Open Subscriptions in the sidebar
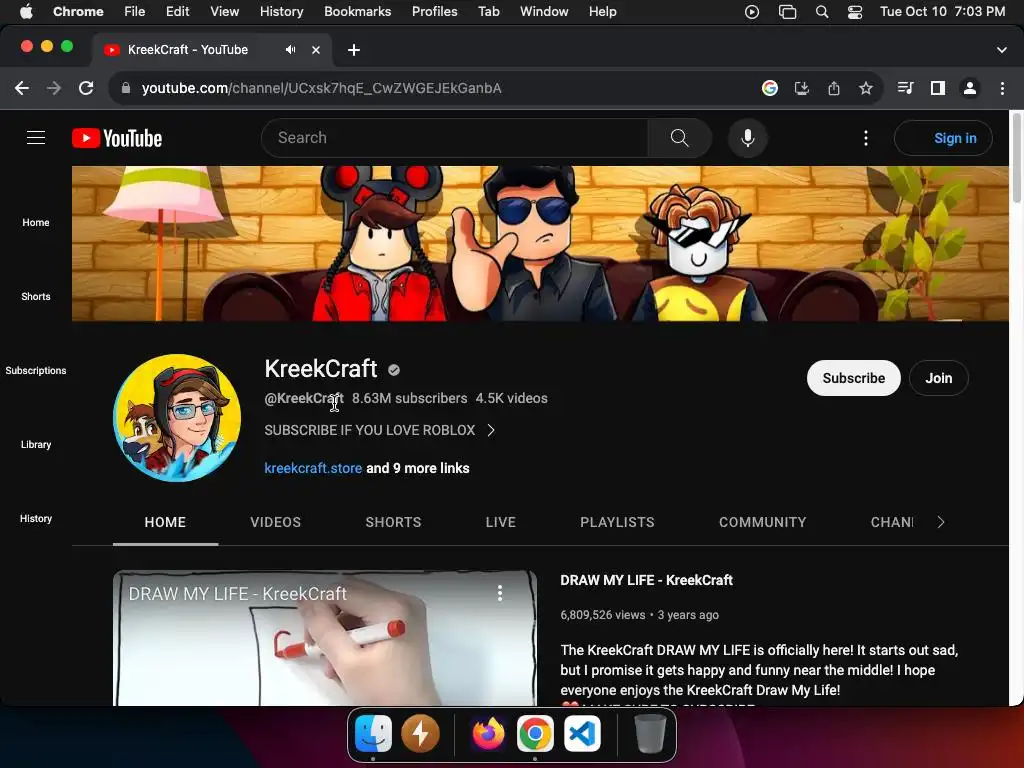This screenshot has width=1024, height=768. (36, 370)
